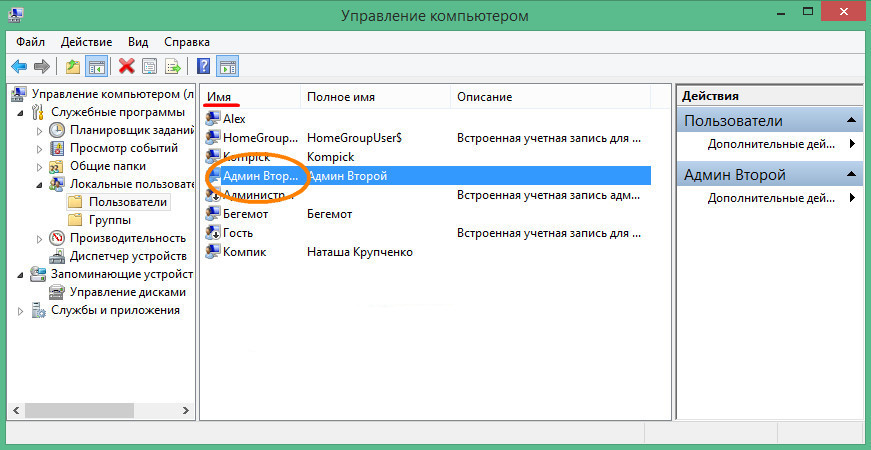This screenshot has height=450, width=871.
Task: Expand the Общие папки node
Action: pyautogui.click(x=39, y=167)
